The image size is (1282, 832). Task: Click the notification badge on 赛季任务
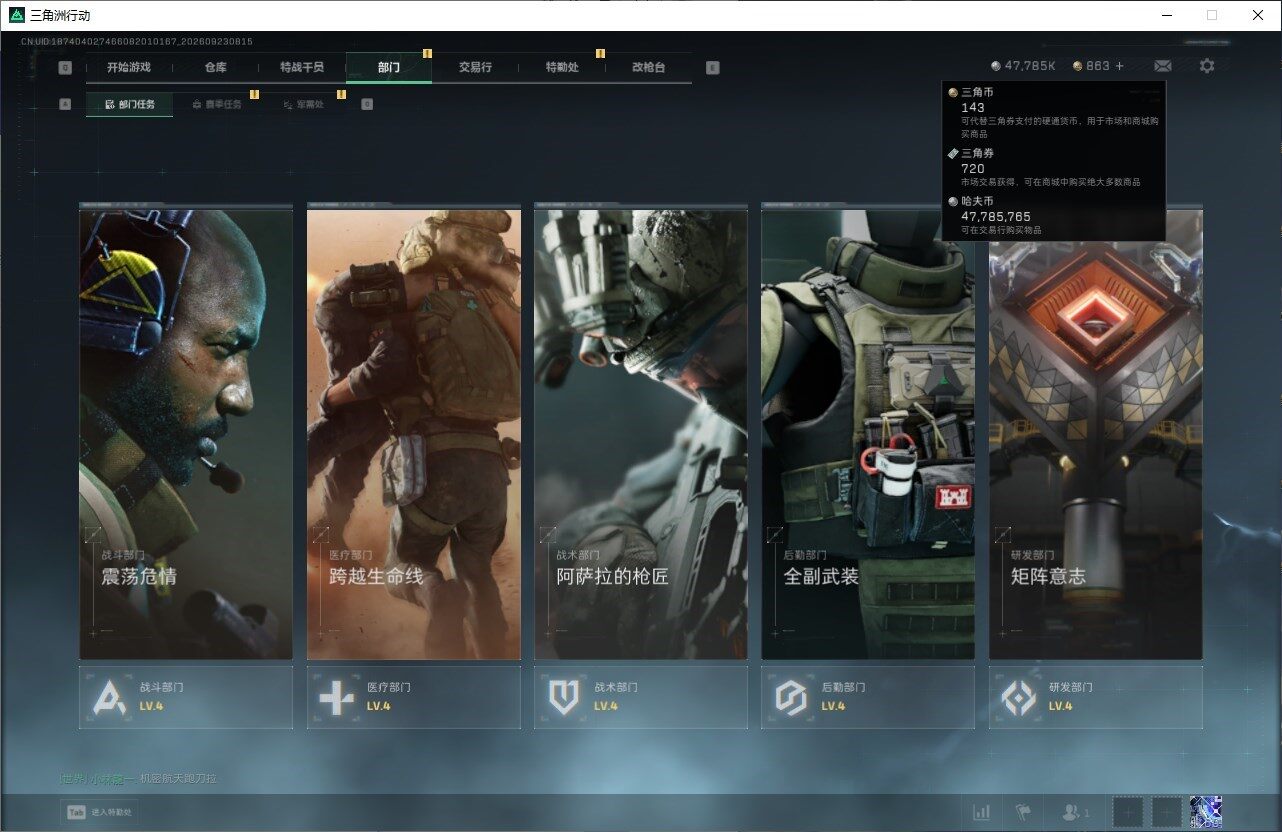coord(254,94)
